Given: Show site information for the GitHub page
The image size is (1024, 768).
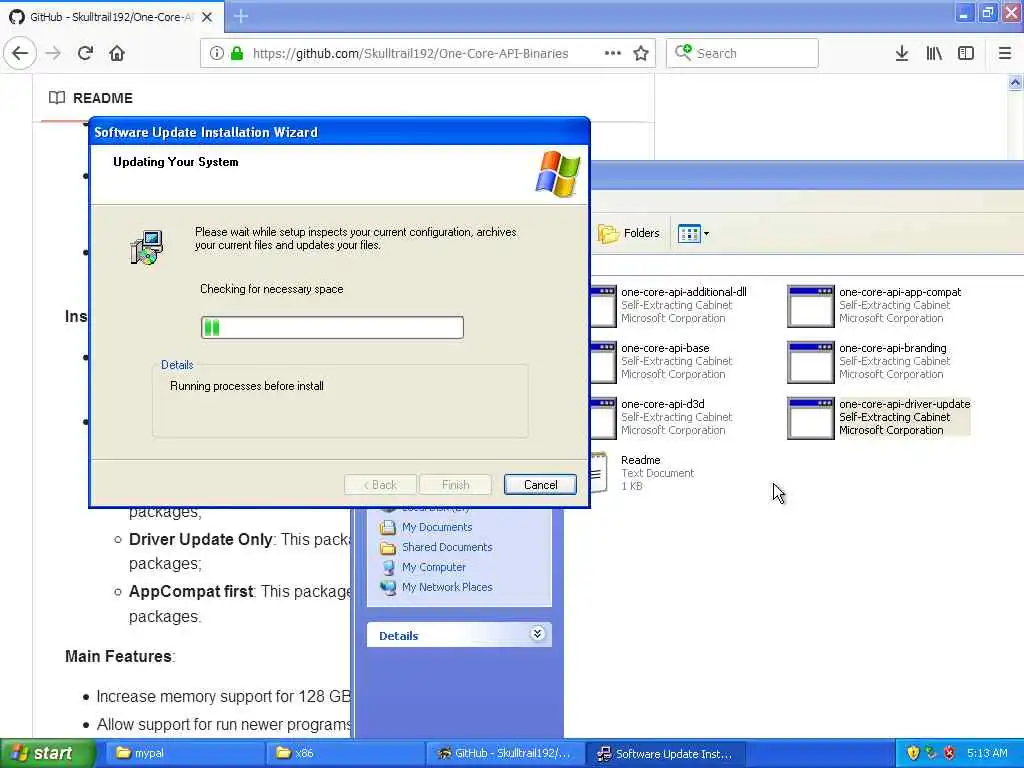Looking at the screenshot, I should coord(216,53).
